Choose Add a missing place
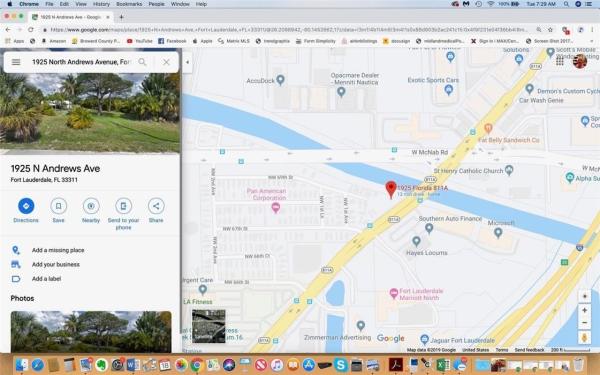The image size is (600, 375). point(58,250)
